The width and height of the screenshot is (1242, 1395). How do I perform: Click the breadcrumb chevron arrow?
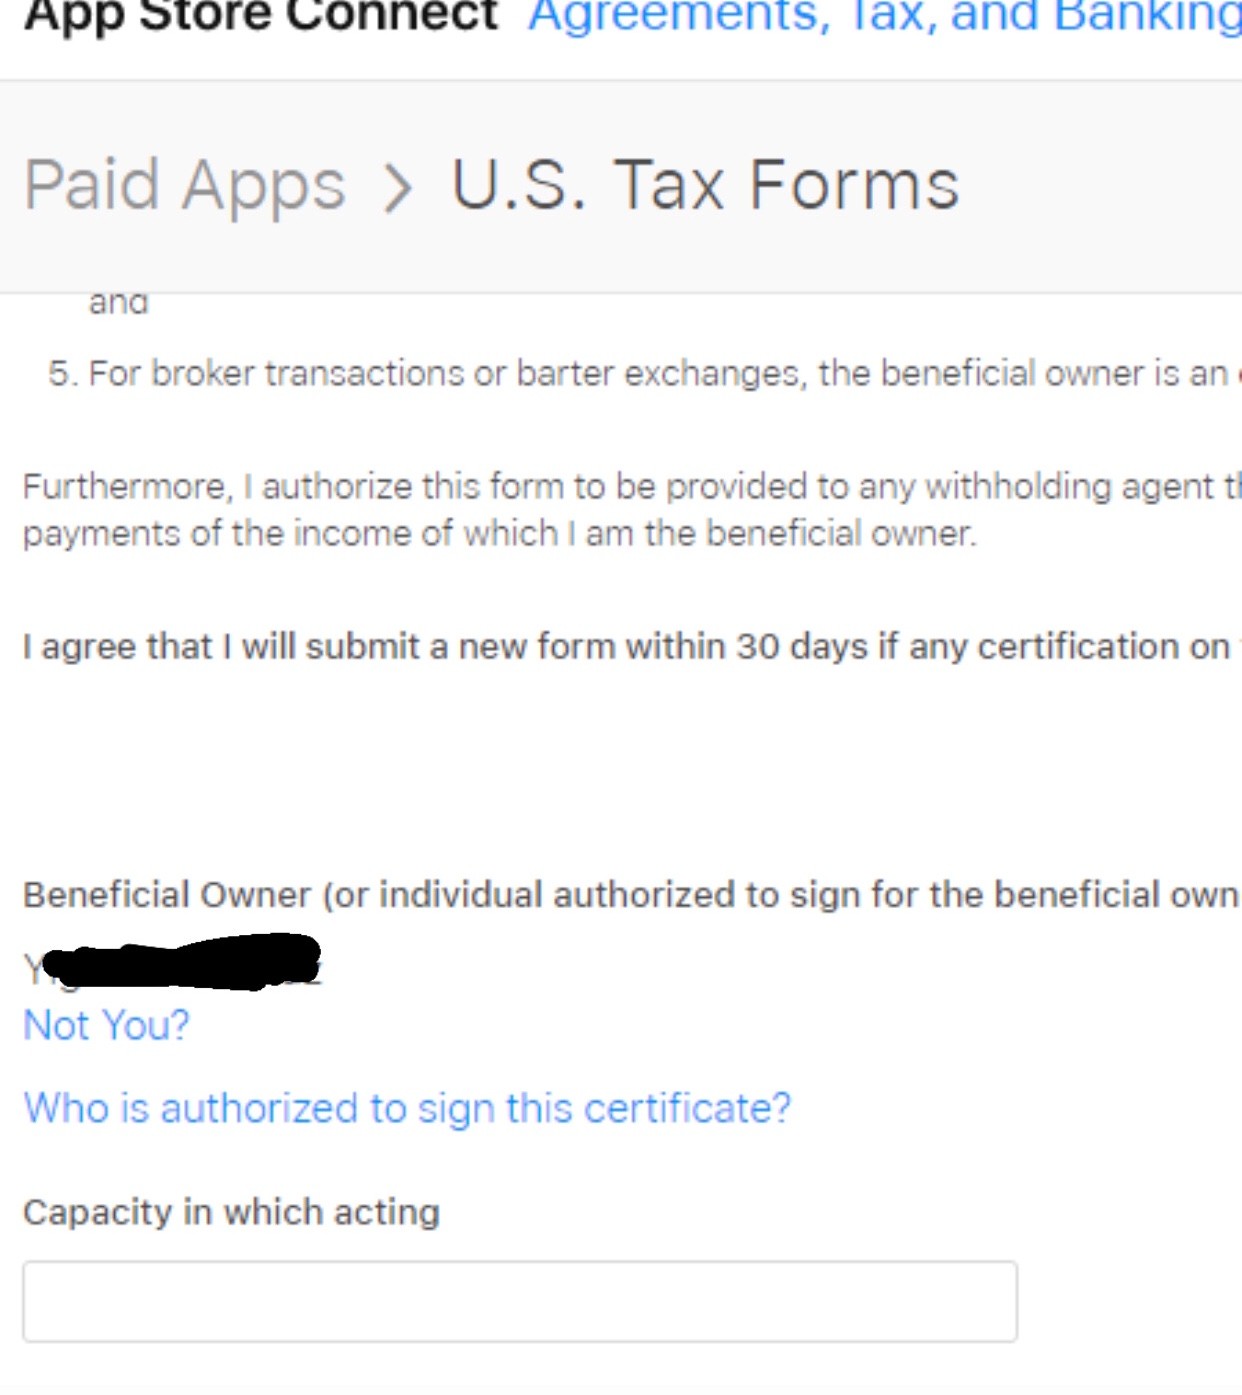[x=398, y=187]
